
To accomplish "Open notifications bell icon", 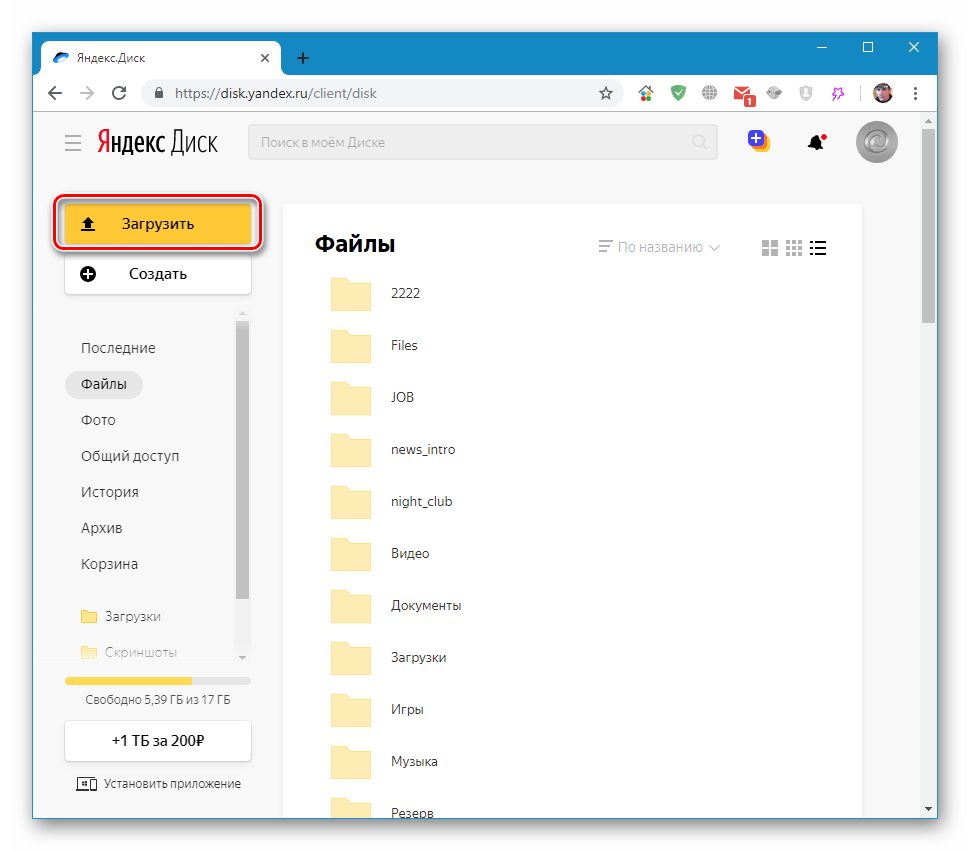I will pos(817,142).
